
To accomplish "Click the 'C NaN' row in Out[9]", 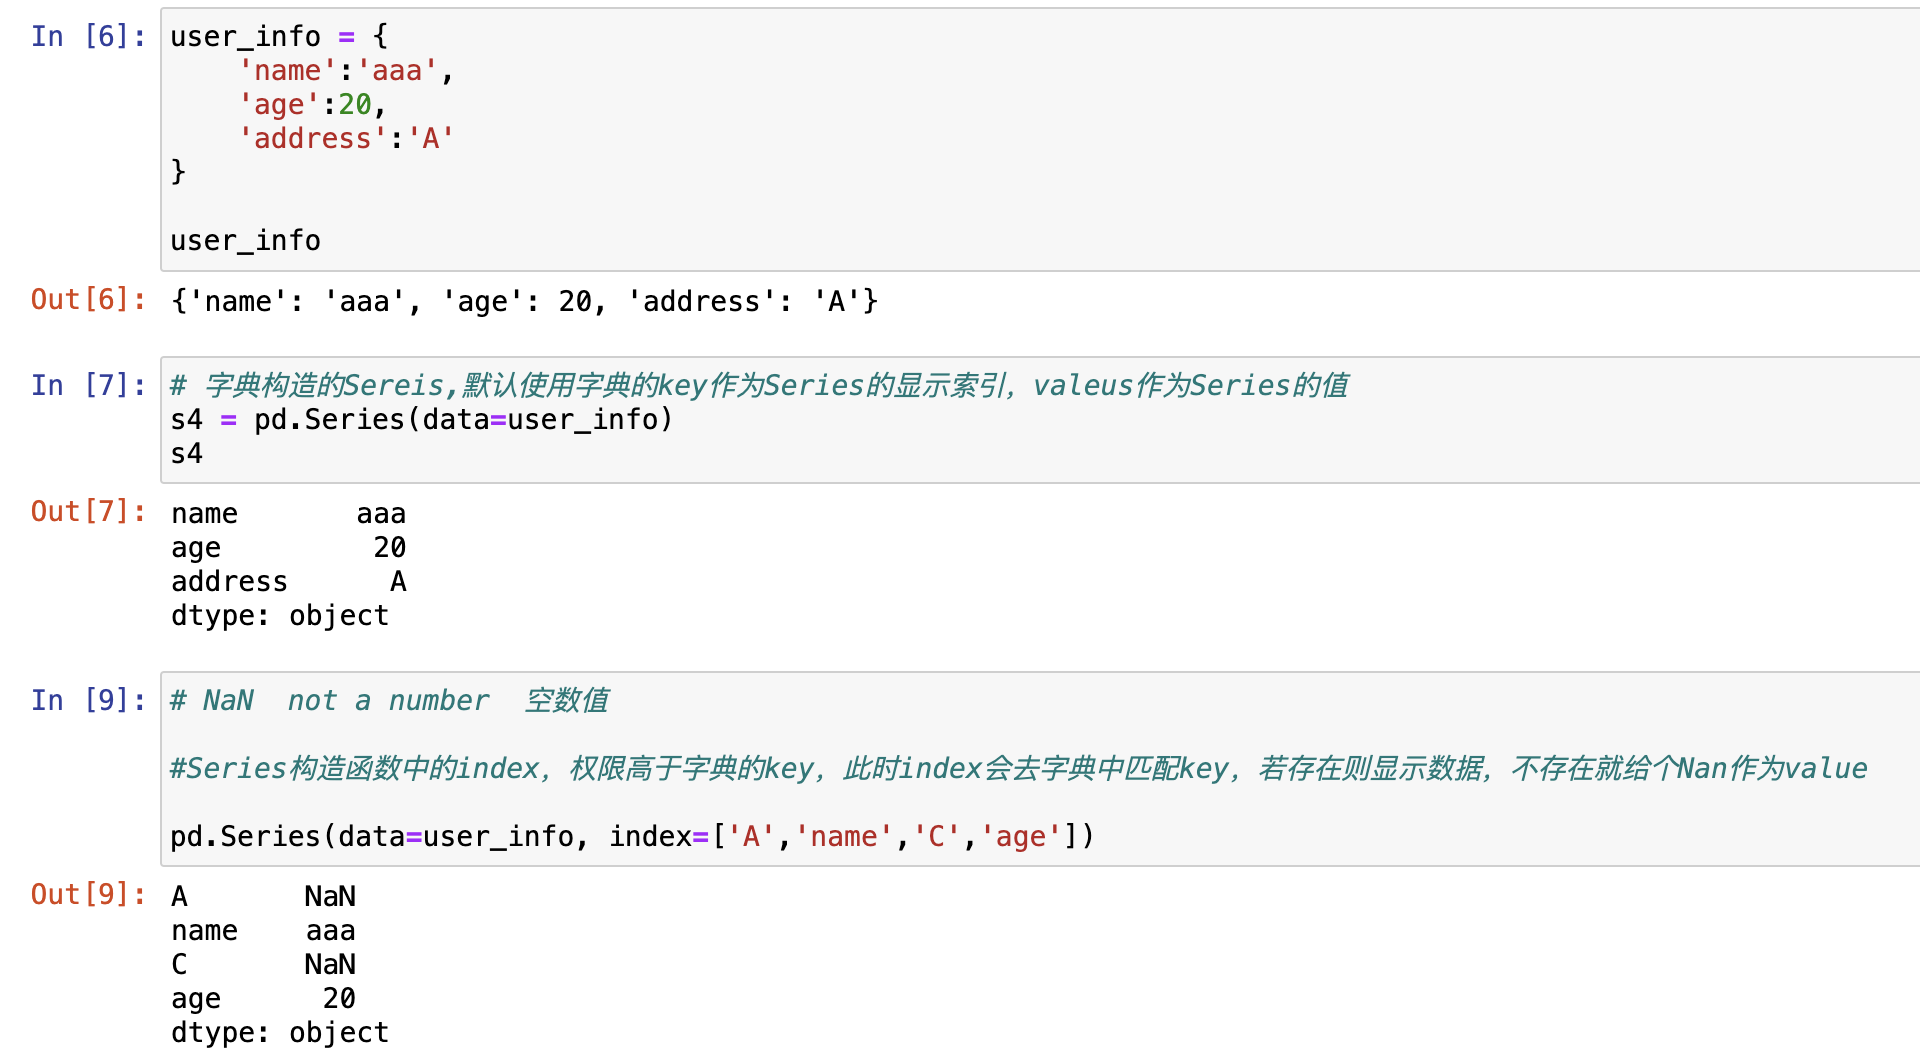I will coord(263,965).
